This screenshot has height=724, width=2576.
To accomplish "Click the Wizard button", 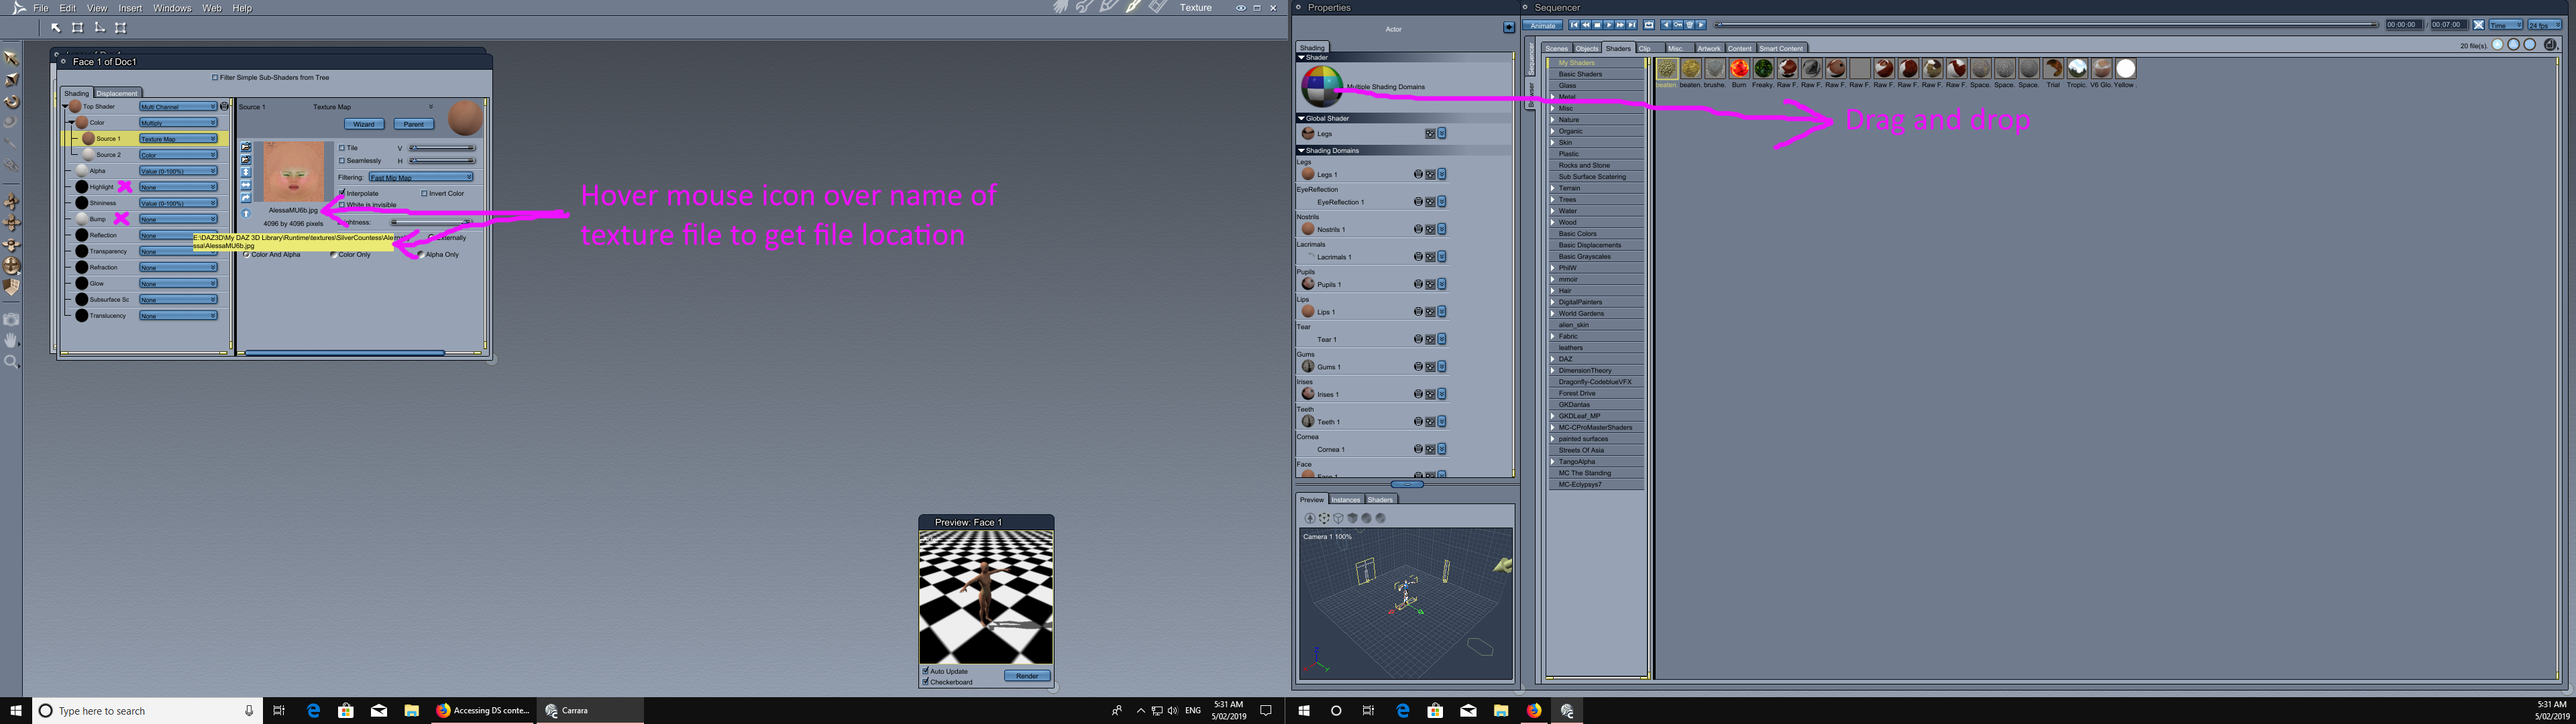I will (x=364, y=124).
